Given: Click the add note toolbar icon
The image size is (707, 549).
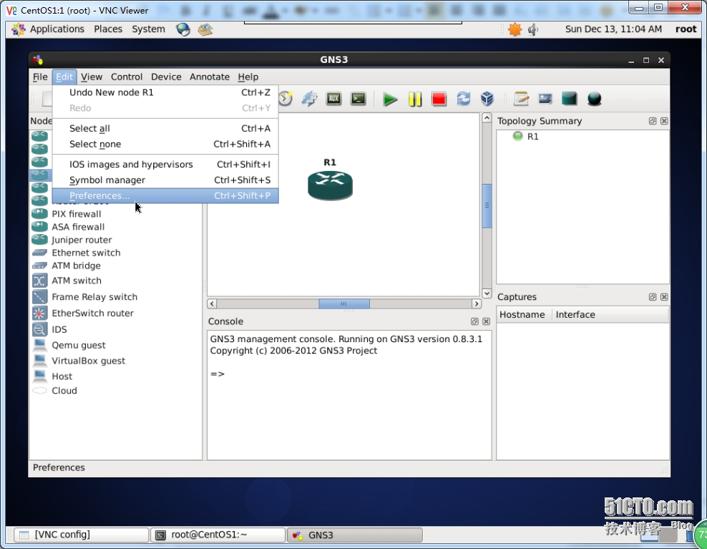Looking at the screenshot, I should [521, 99].
